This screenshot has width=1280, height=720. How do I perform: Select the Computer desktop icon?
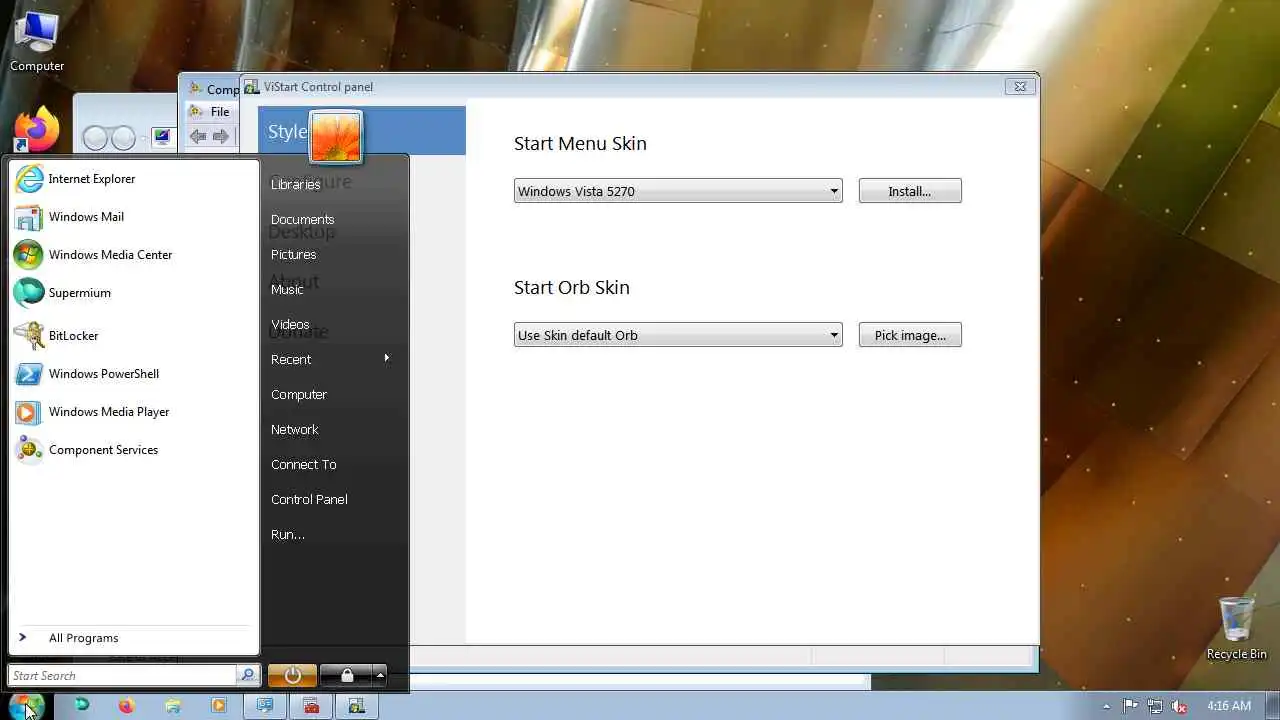pos(37,41)
